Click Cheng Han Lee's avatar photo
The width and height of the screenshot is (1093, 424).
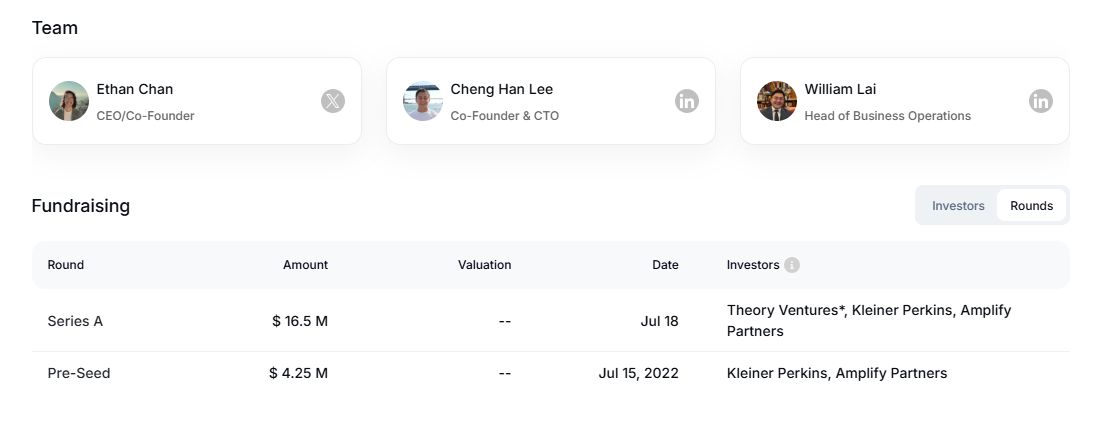423,101
